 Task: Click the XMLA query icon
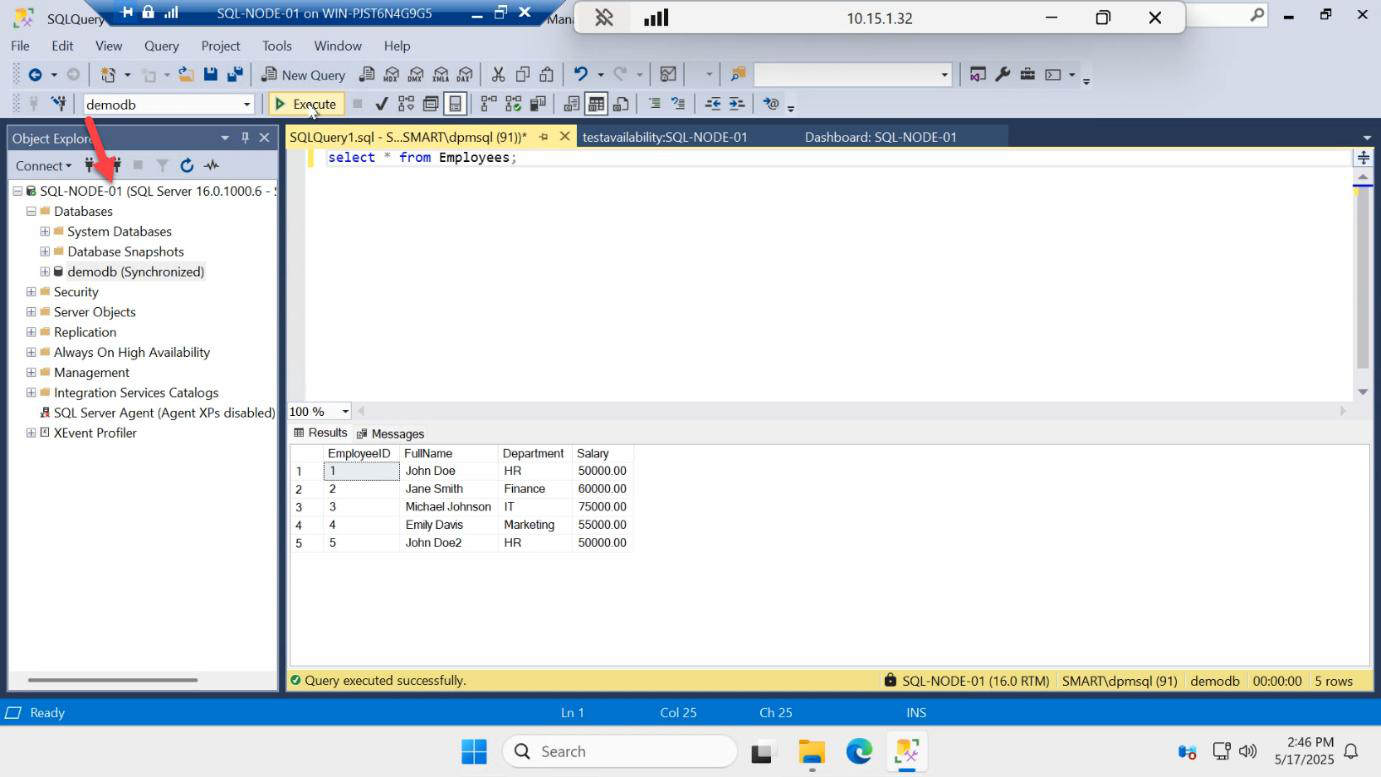[x=441, y=74]
